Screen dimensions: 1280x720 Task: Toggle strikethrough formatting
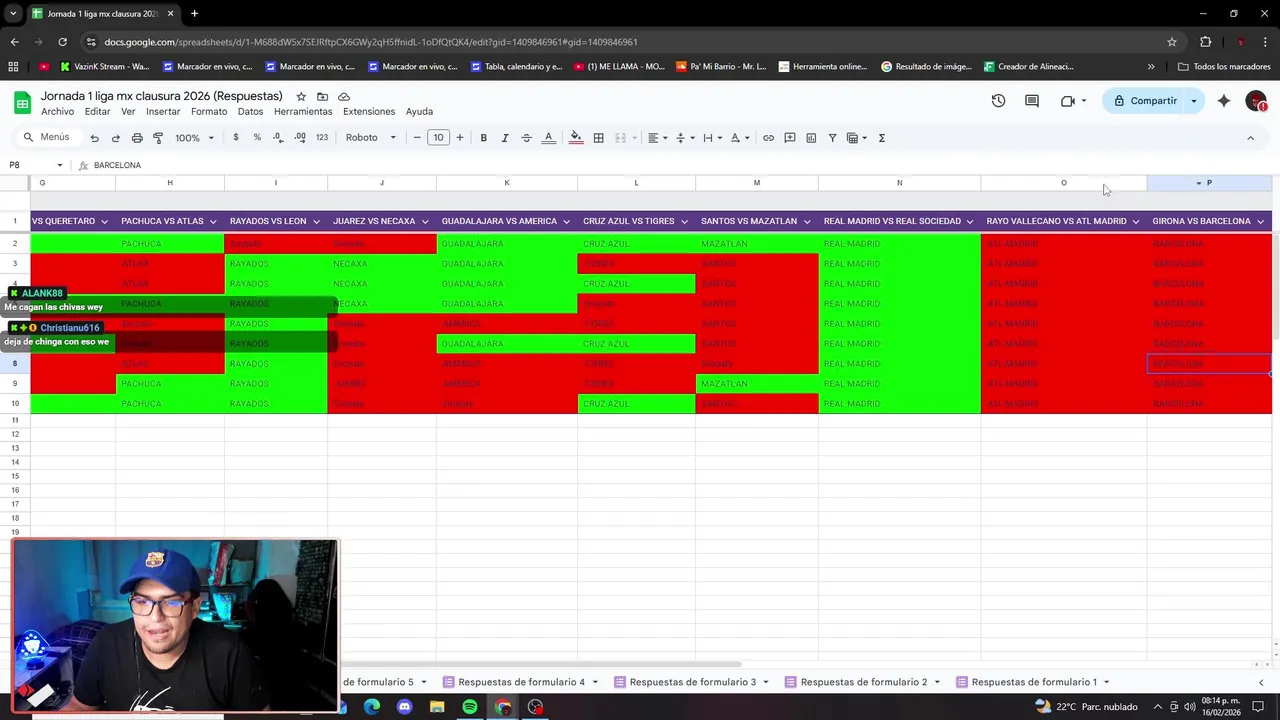526,138
